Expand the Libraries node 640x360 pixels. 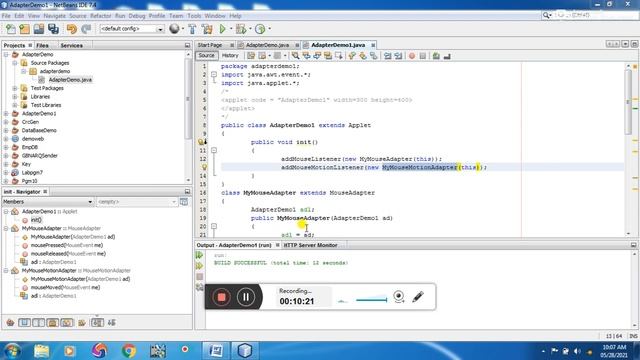(15, 97)
